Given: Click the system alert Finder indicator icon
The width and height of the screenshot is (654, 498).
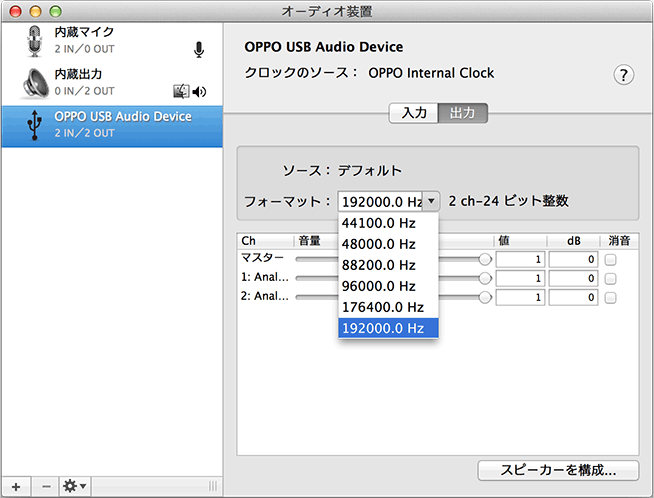Looking at the screenshot, I should (x=181, y=91).
